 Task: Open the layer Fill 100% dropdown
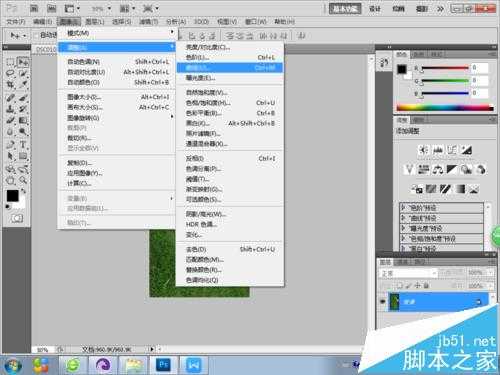coord(491,286)
